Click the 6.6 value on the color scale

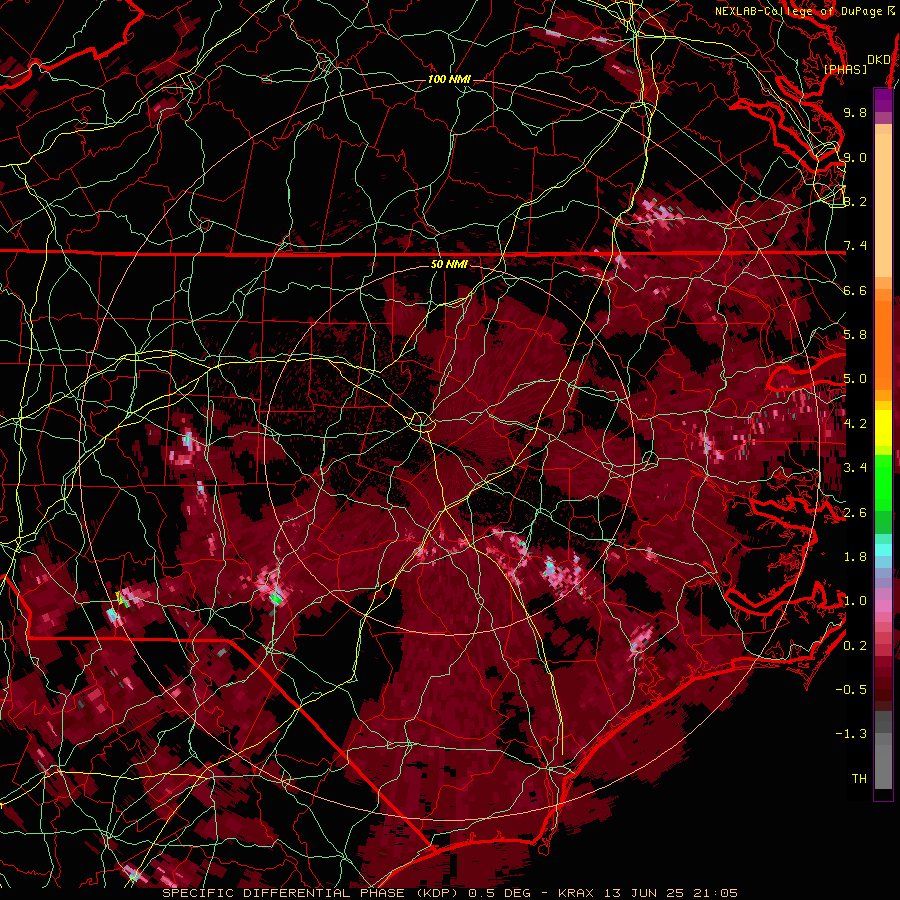pos(855,290)
